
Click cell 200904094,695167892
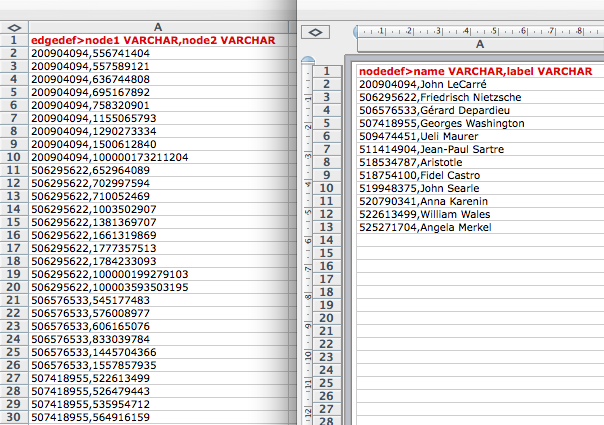pos(158,92)
